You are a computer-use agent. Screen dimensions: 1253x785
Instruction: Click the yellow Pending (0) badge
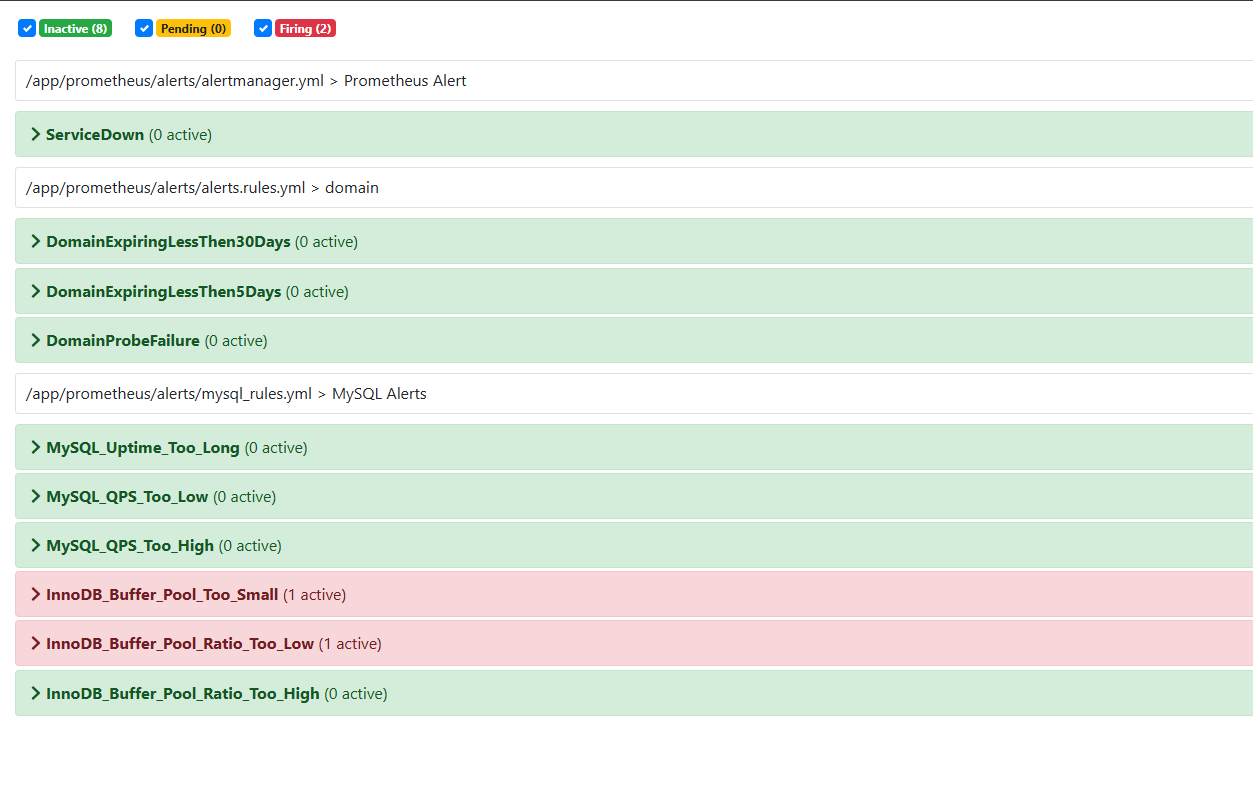coord(193,29)
